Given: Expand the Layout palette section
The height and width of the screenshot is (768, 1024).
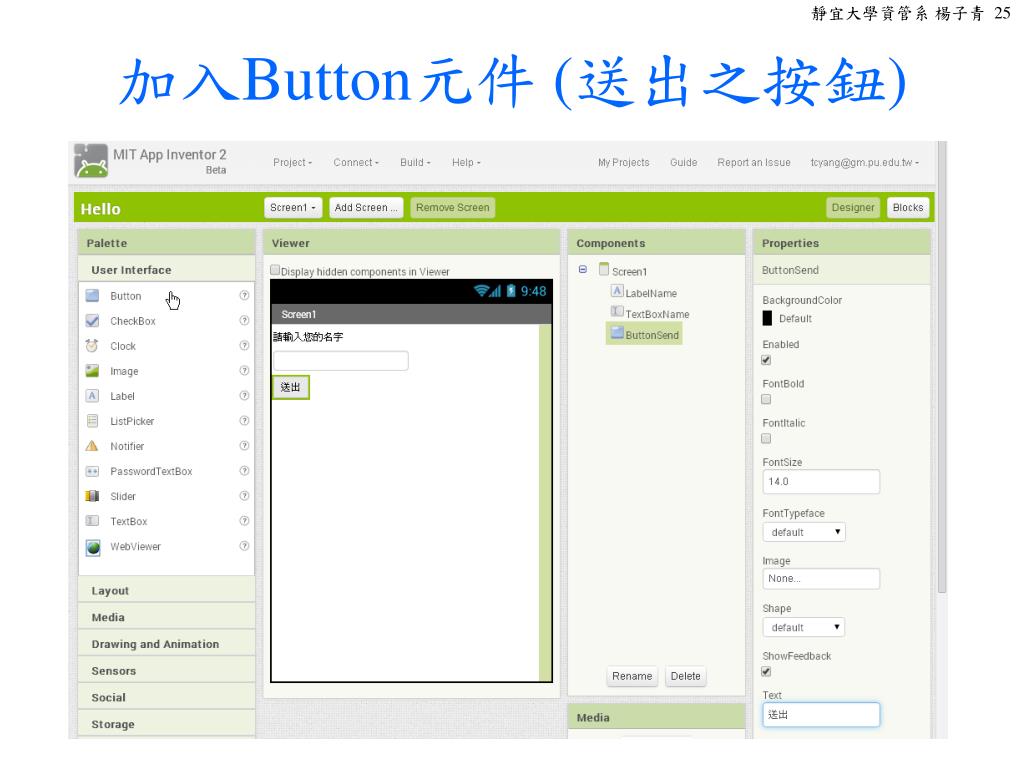Looking at the screenshot, I should [x=167, y=590].
